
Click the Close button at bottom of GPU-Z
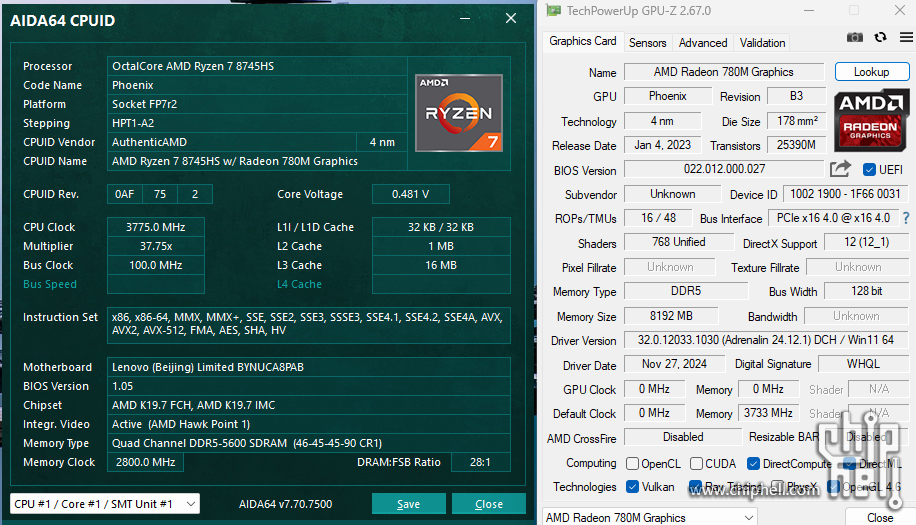[880, 517]
